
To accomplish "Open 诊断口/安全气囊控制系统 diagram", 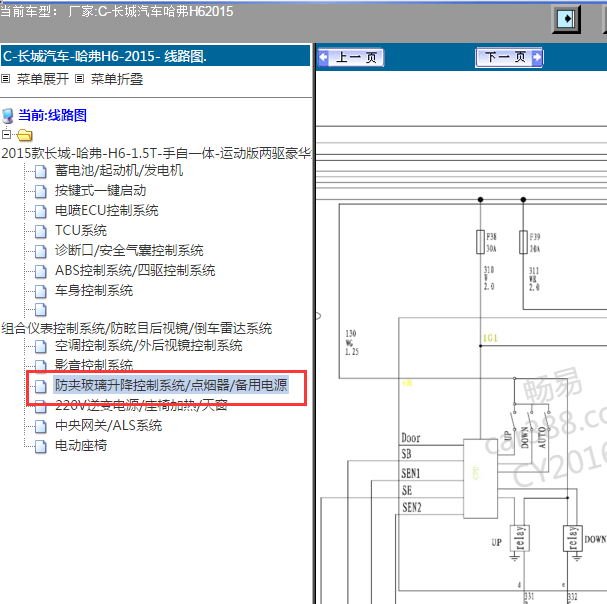I will coord(129,251).
